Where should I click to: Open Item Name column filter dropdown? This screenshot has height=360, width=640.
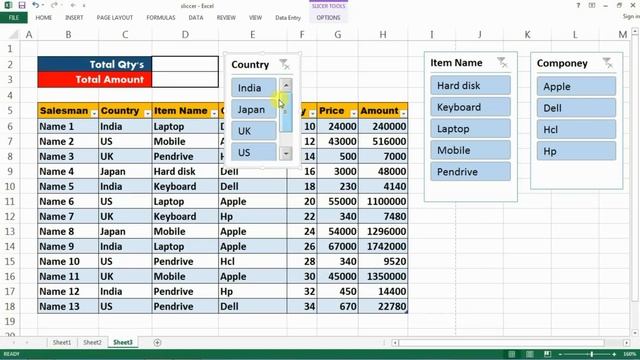(x=214, y=113)
